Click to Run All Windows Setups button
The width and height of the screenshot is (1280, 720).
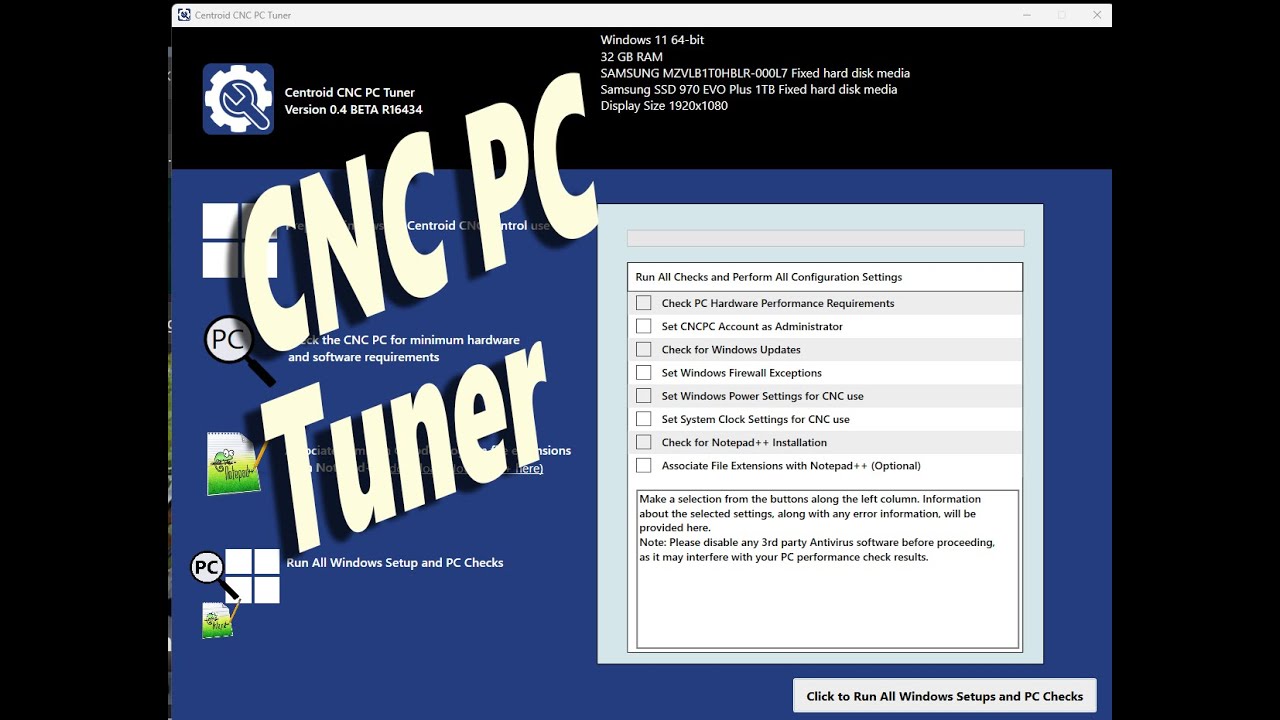(945, 696)
